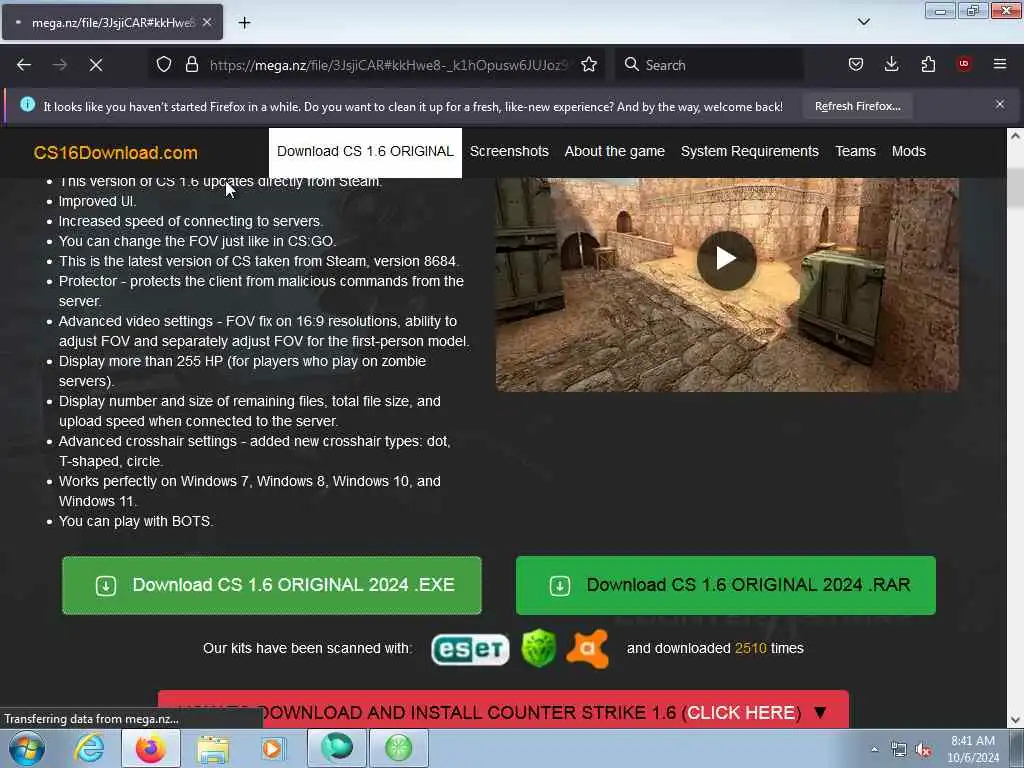This screenshot has width=1024, height=768.
Task: Select Download CS 1.6 ORIGINAL menu item
Action: pyautogui.click(x=365, y=152)
